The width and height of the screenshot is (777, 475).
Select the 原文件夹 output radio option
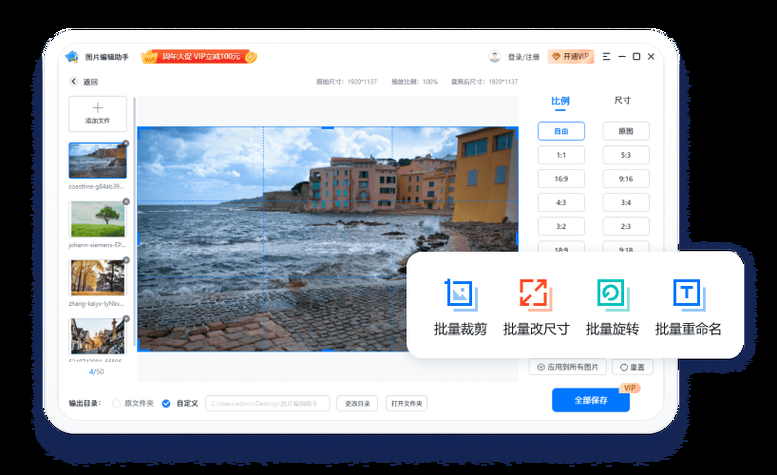coord(116,404)
